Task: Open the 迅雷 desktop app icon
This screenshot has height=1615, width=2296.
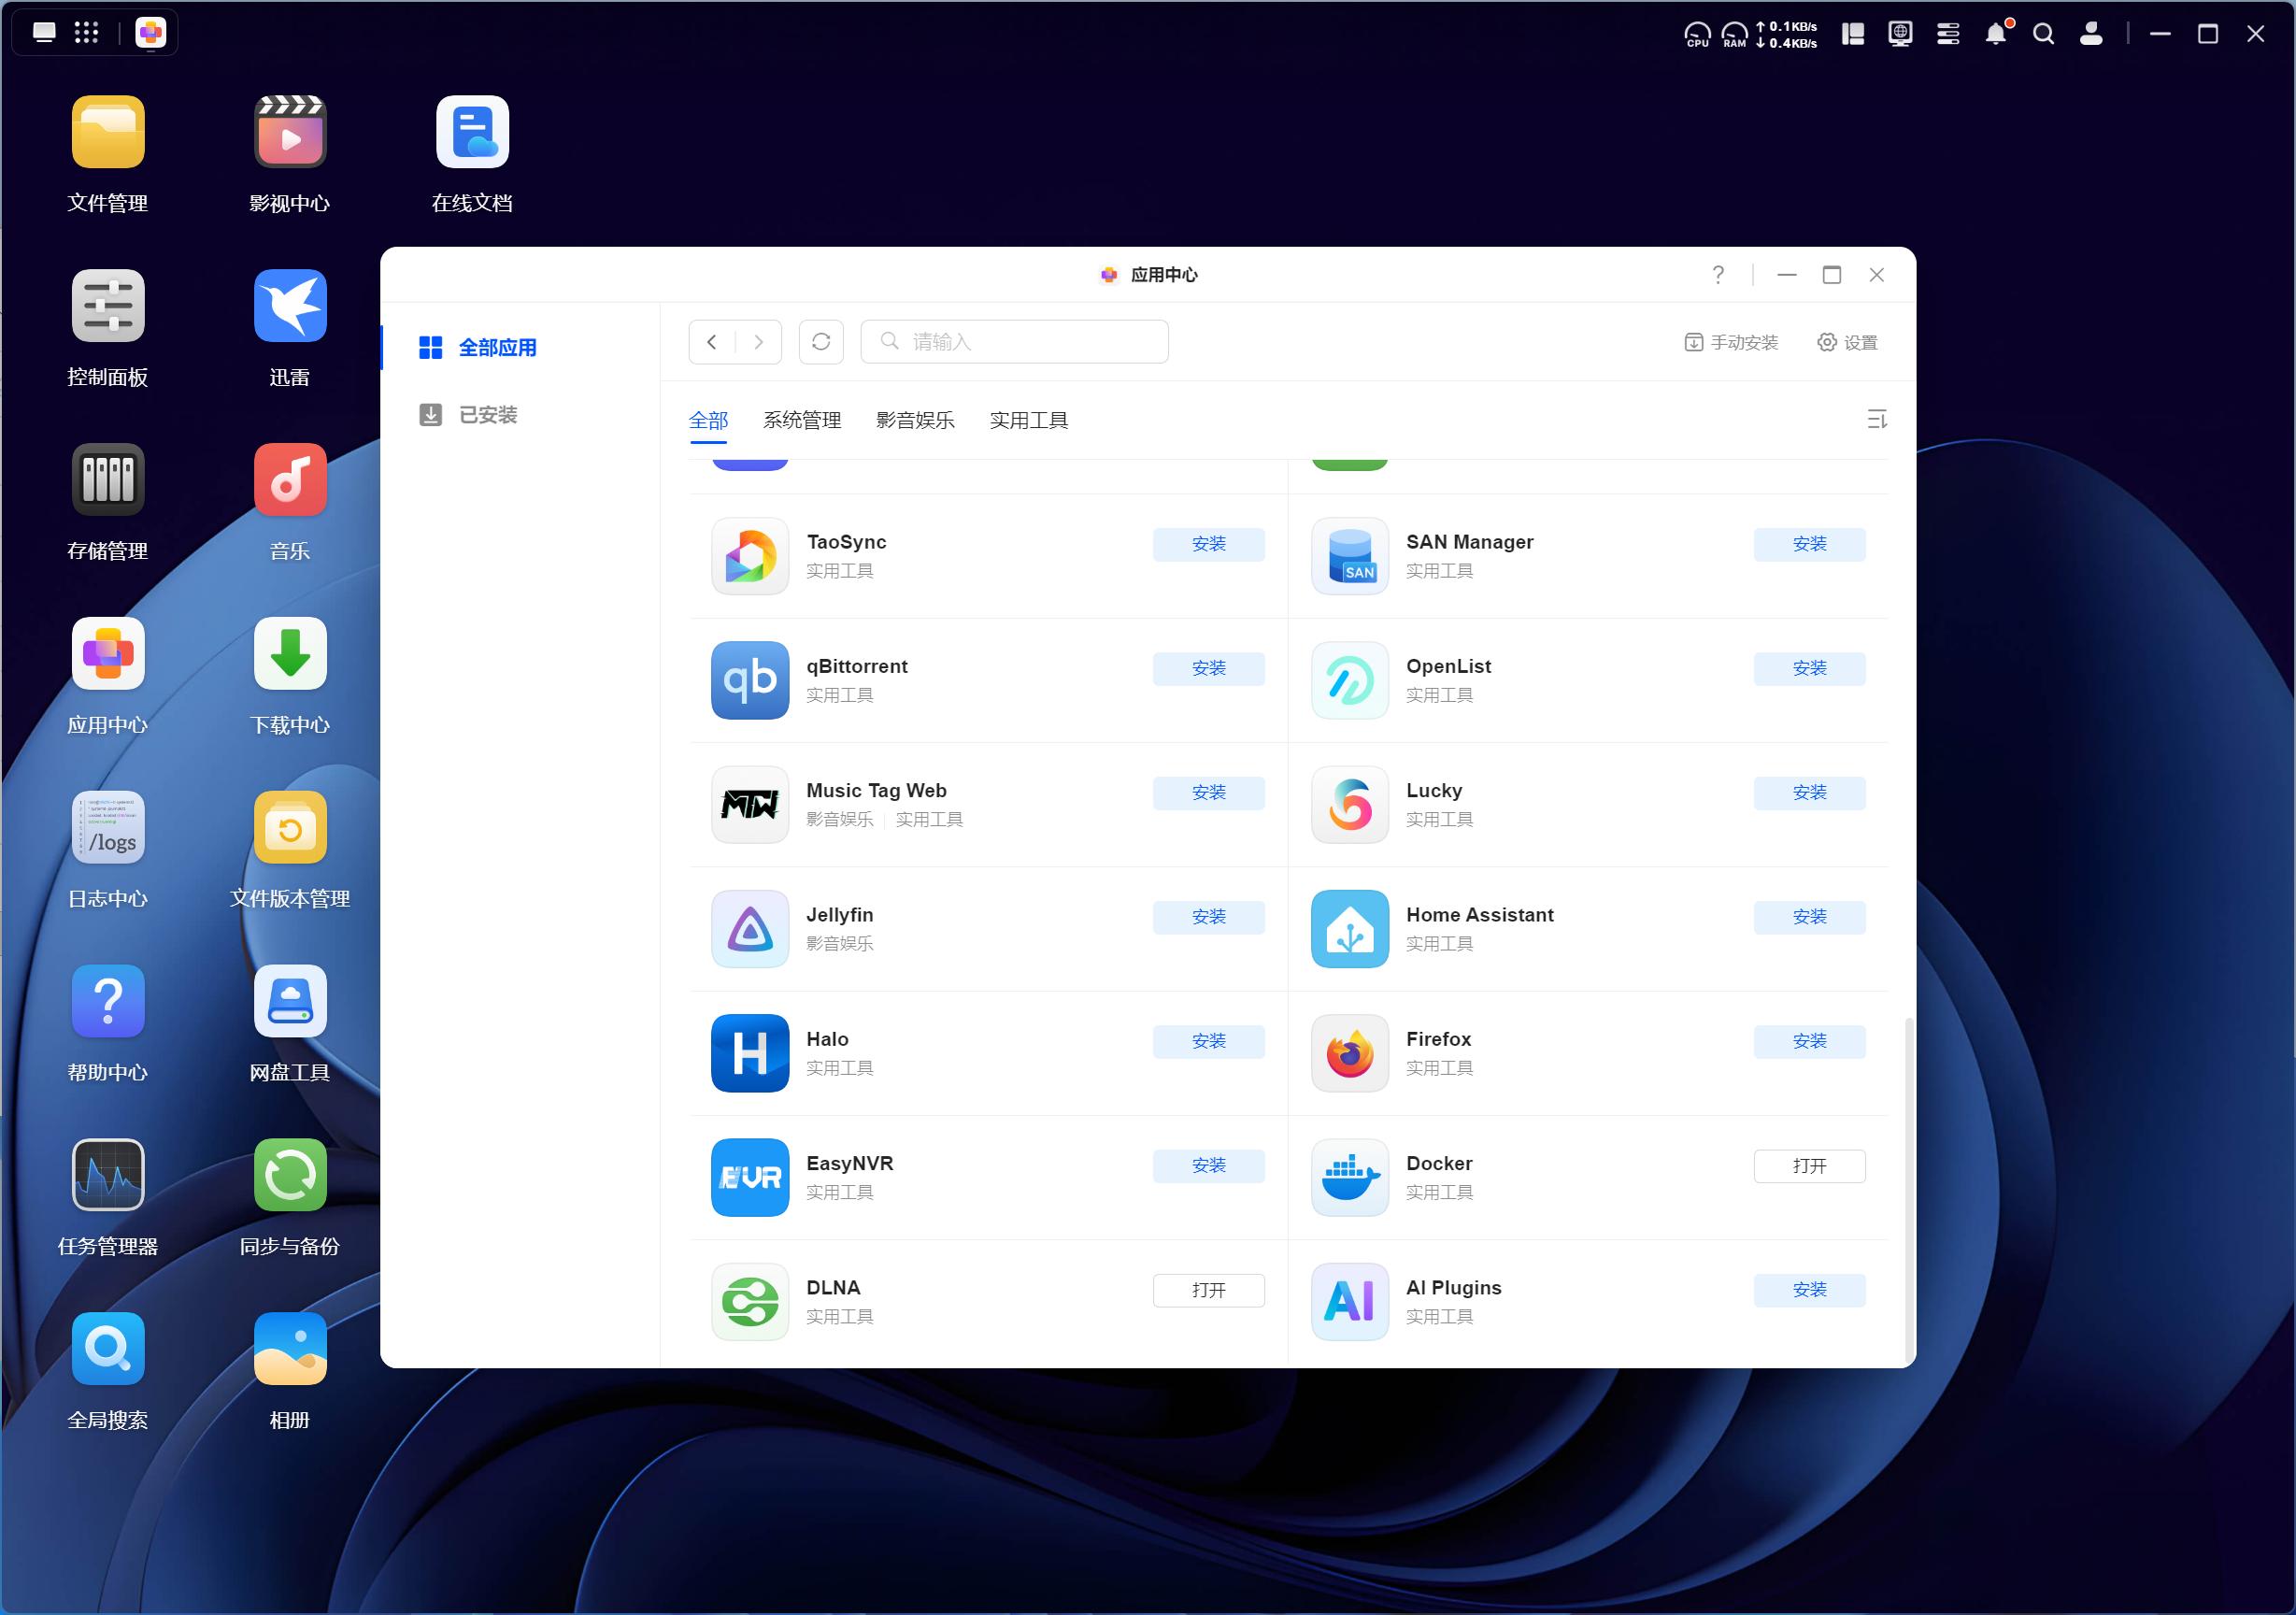Action: tap(290, 307)
